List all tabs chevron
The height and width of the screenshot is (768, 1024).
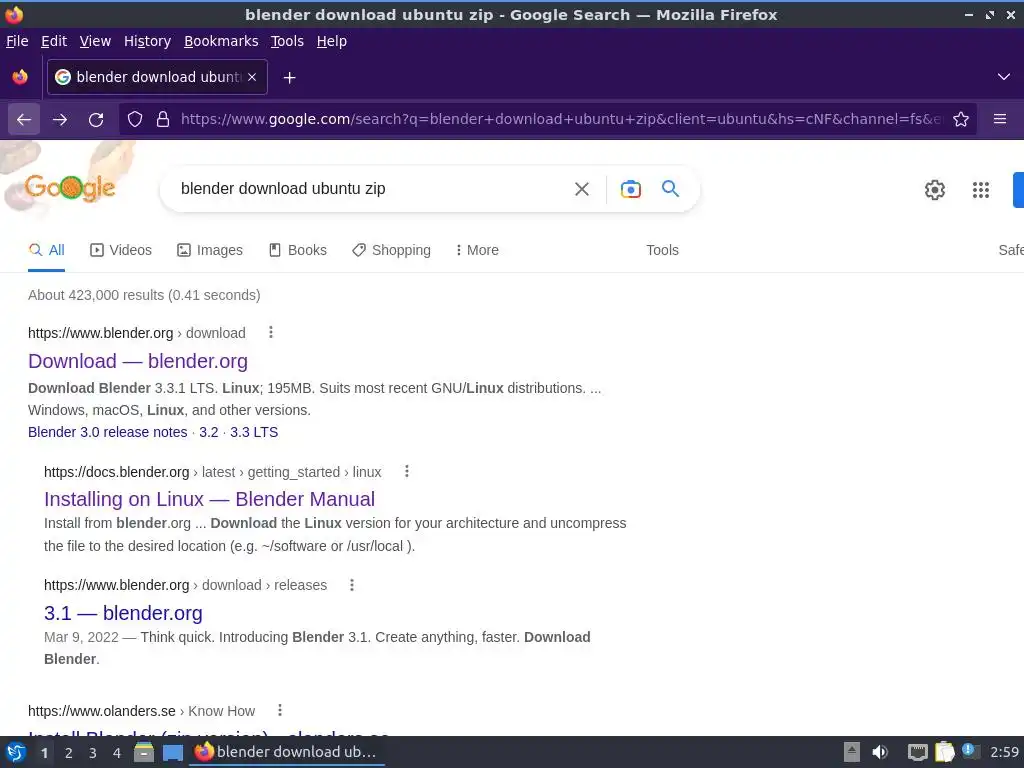tap(1004, 77)
